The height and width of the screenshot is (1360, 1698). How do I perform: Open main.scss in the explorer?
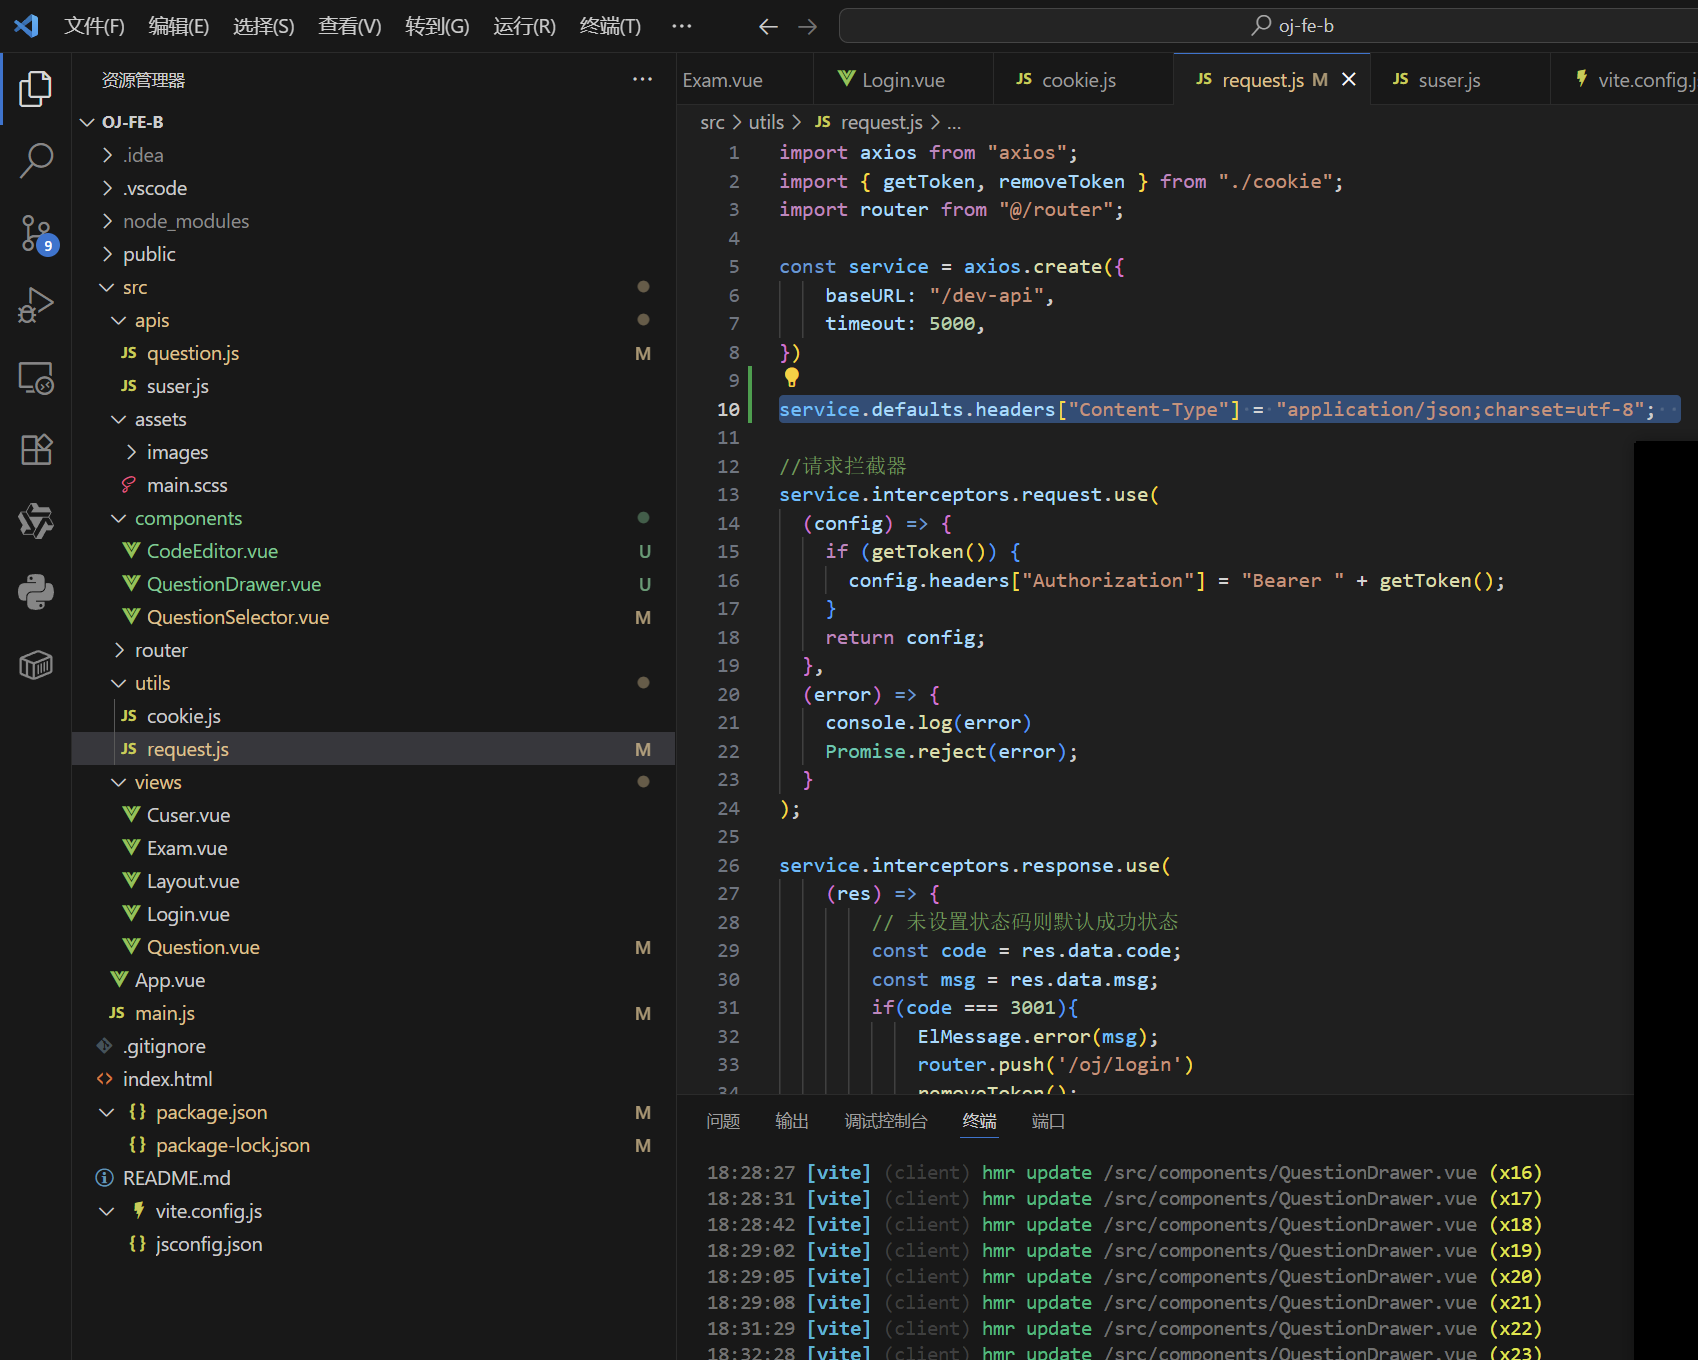[x=374, y=485]
